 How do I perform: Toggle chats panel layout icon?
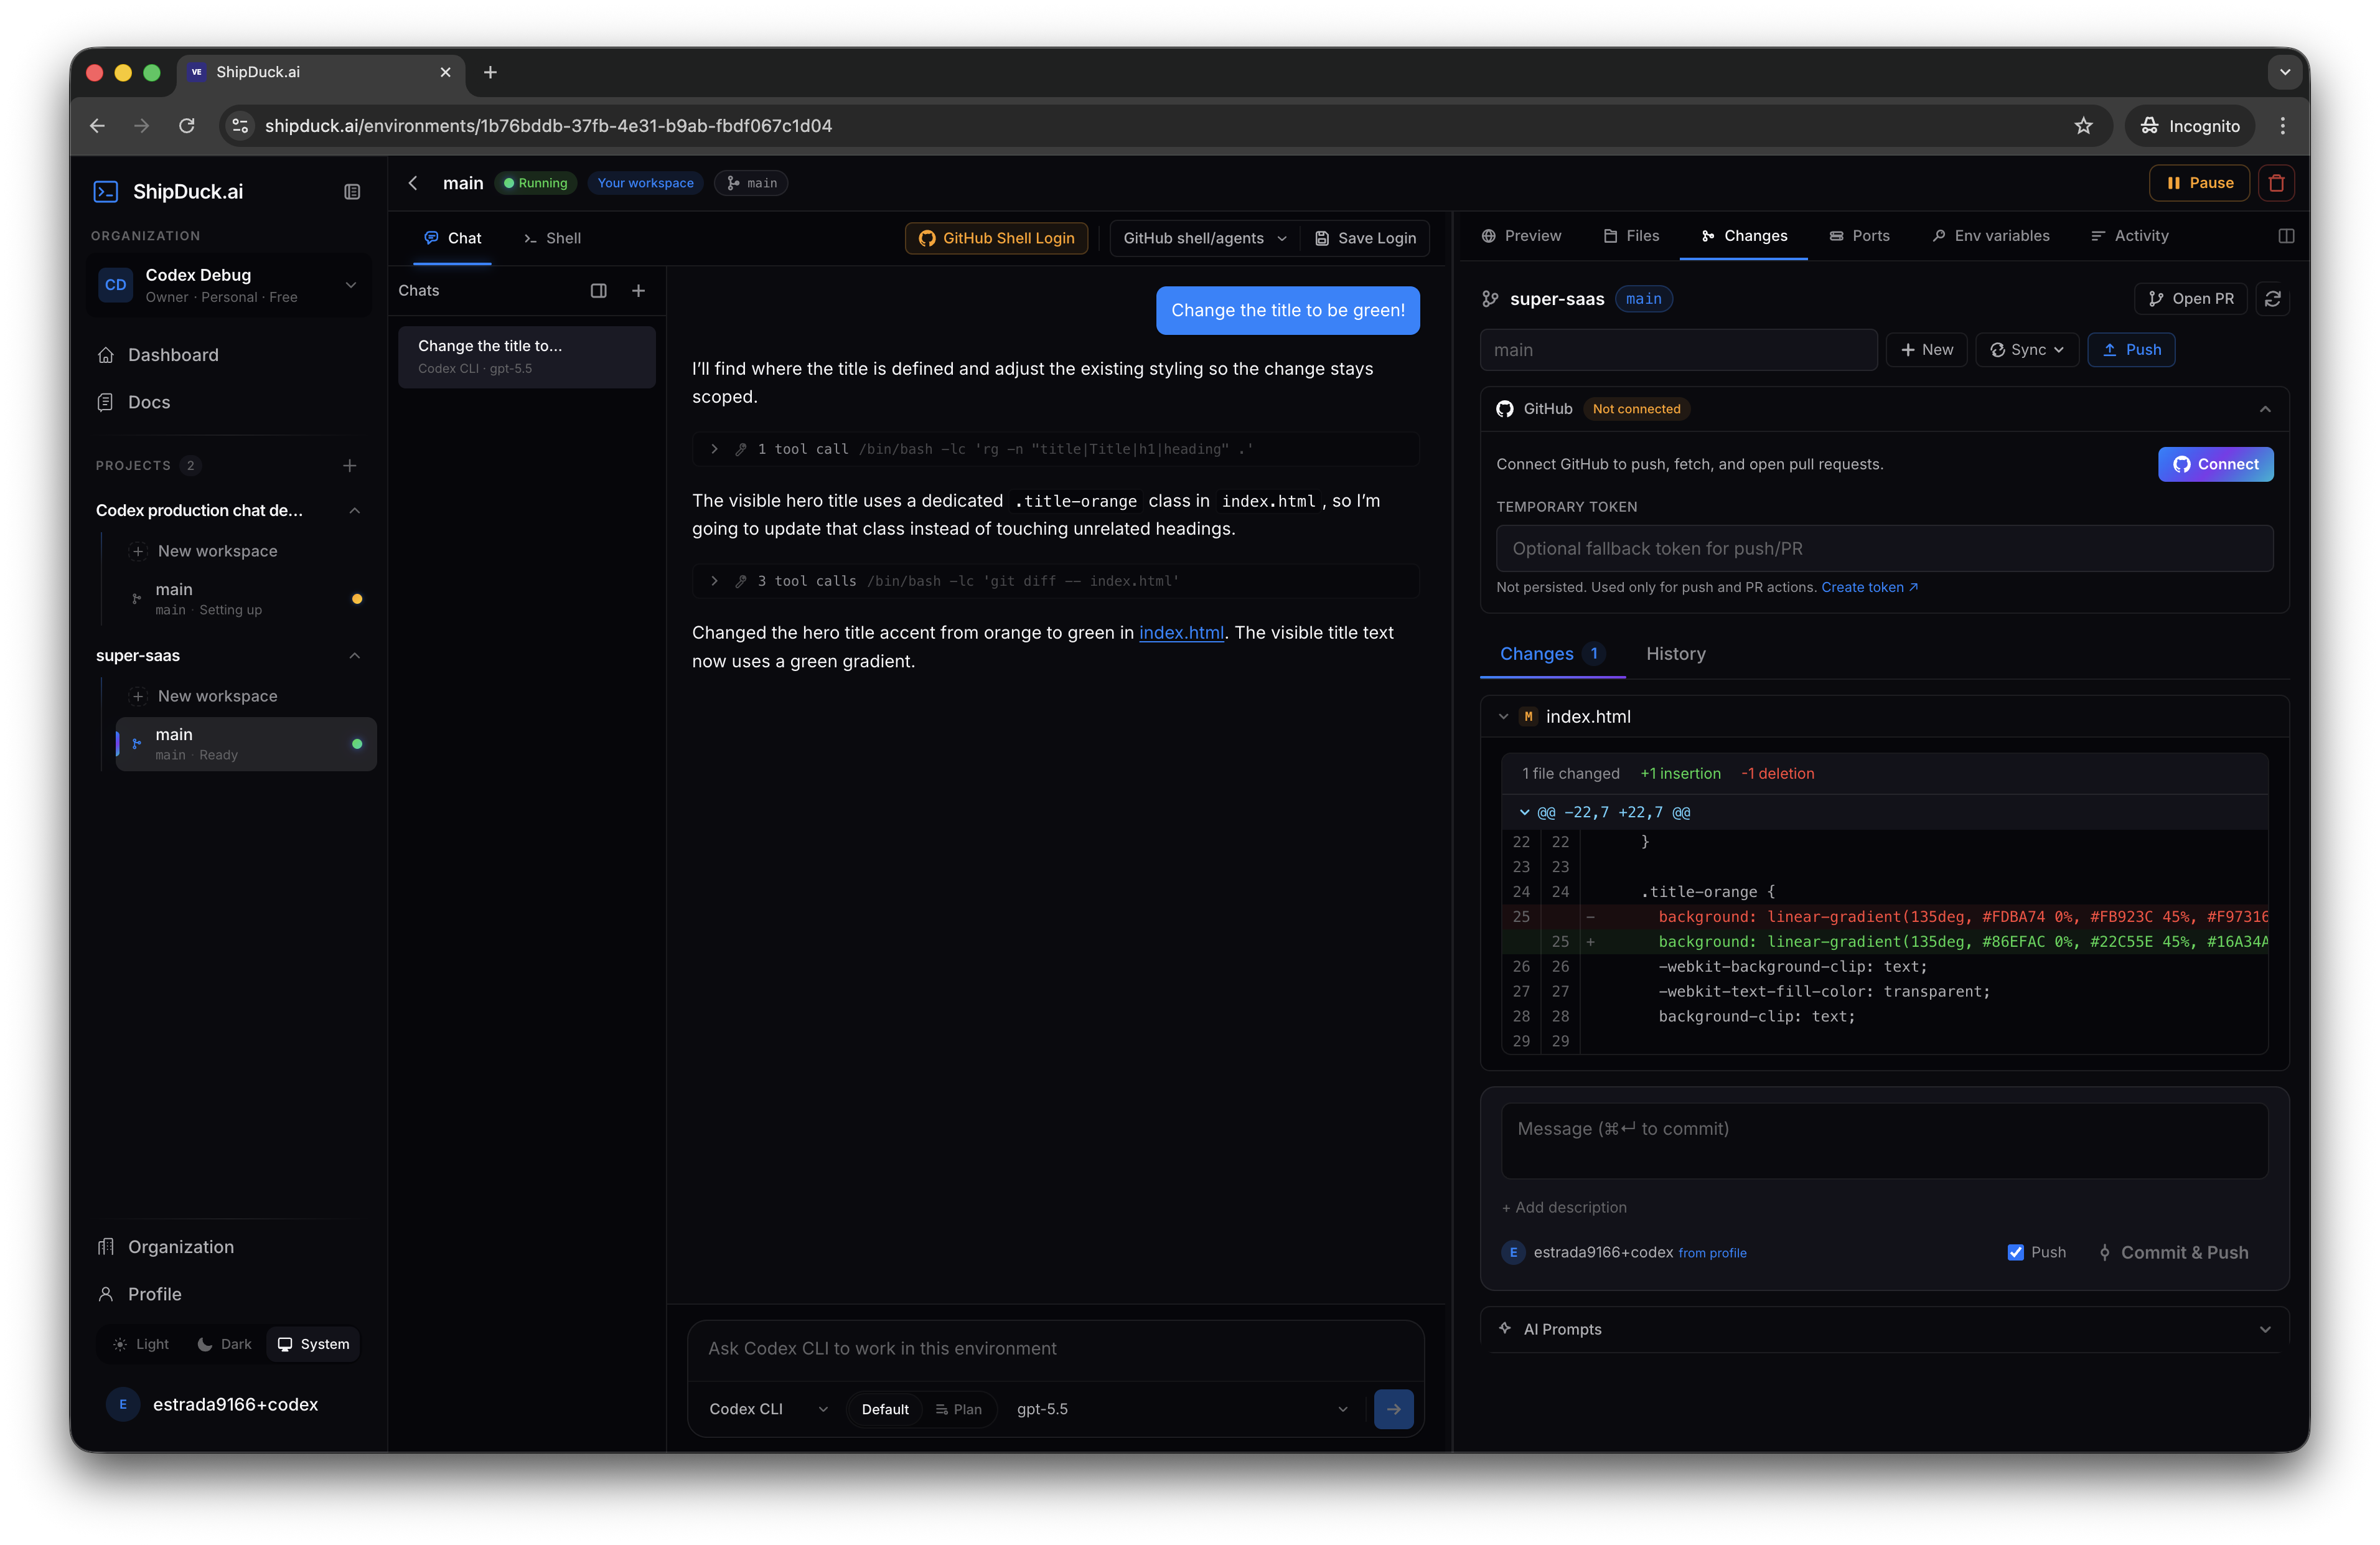coord(598,291)
